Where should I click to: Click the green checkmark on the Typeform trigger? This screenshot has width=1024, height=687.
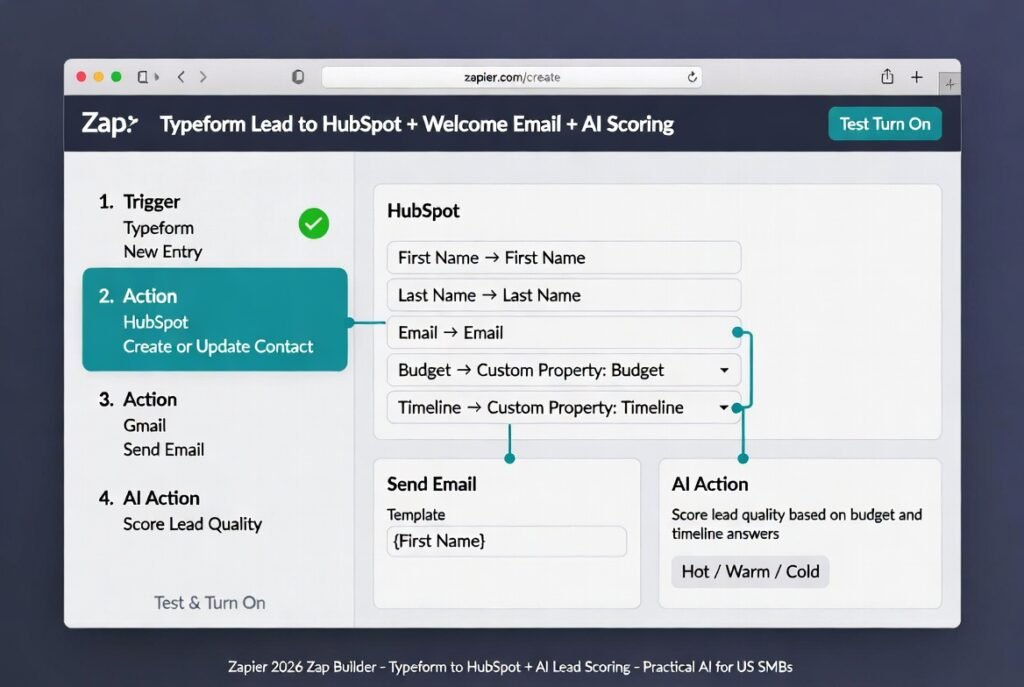click(x=313, y=224)
